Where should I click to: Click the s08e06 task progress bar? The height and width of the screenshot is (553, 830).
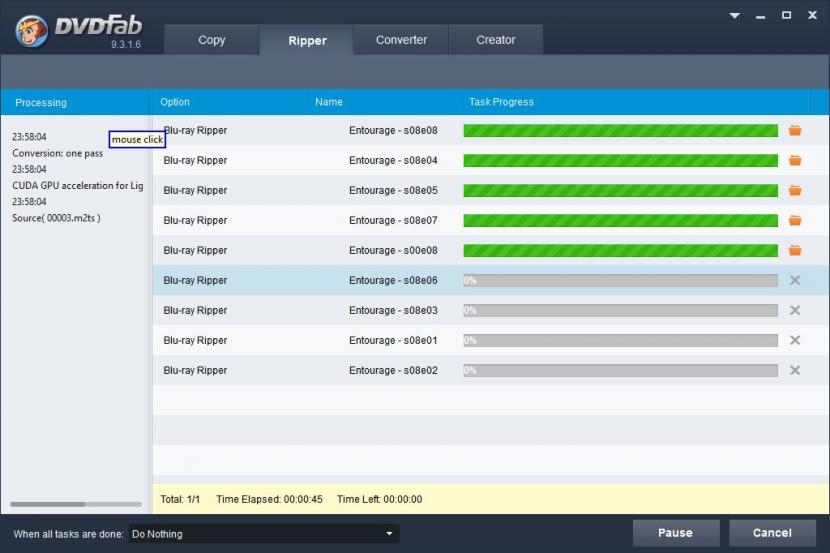tap(620, 281)
